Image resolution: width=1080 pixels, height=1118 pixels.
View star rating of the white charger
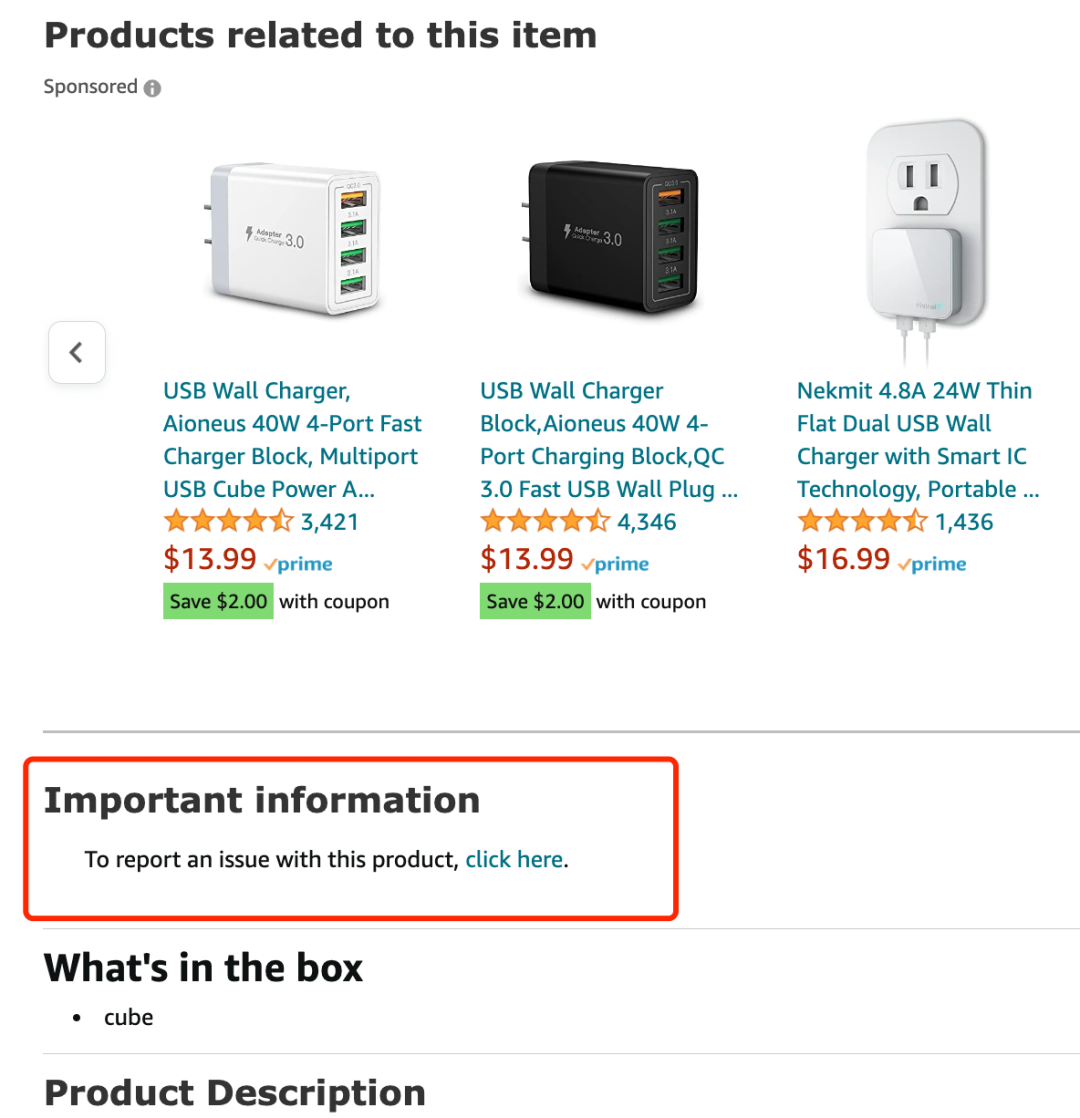tap(228, 521)
